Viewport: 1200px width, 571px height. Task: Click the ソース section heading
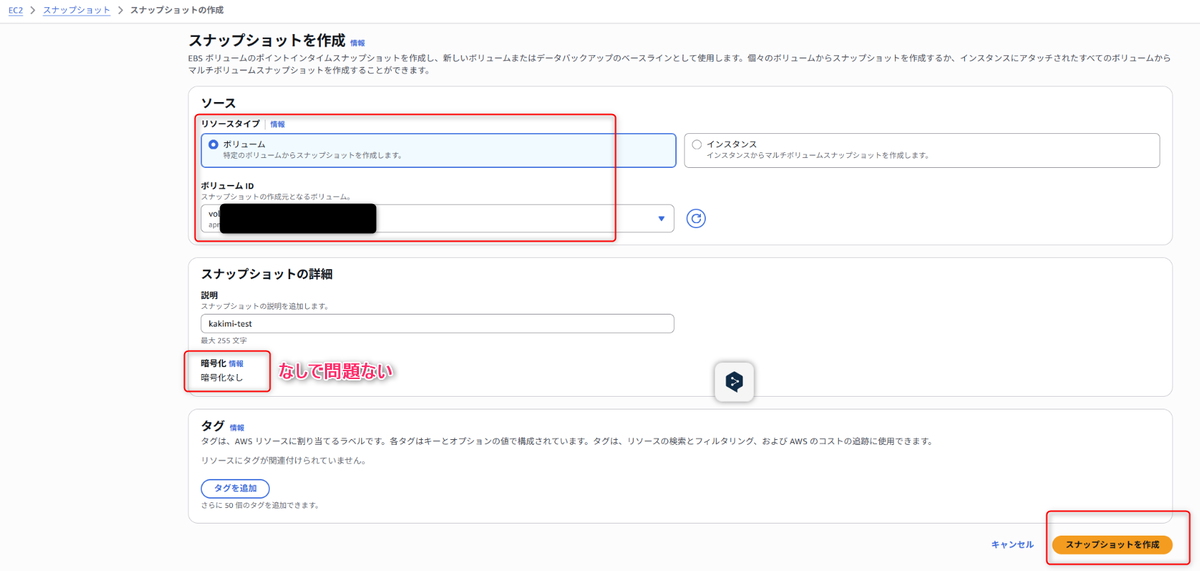218,102
